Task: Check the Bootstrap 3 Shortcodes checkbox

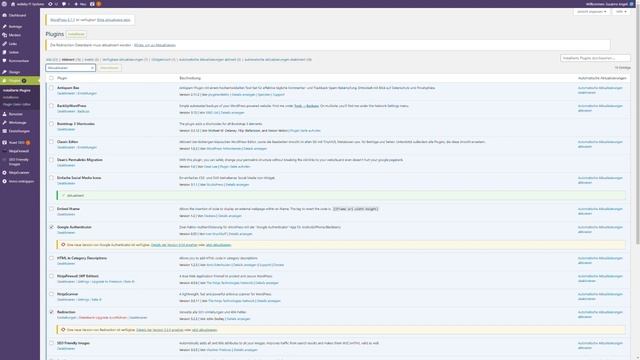Action: (51, 124)
